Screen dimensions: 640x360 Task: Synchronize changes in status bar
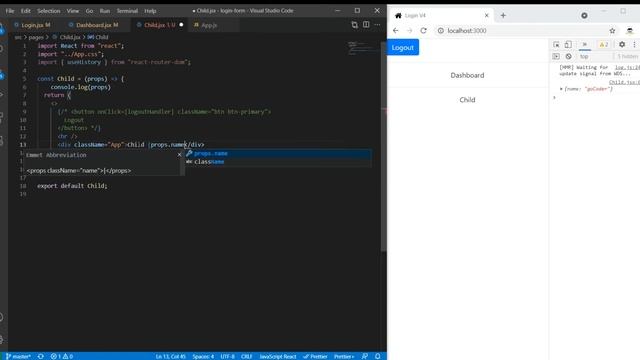click(x=41, y=356)
